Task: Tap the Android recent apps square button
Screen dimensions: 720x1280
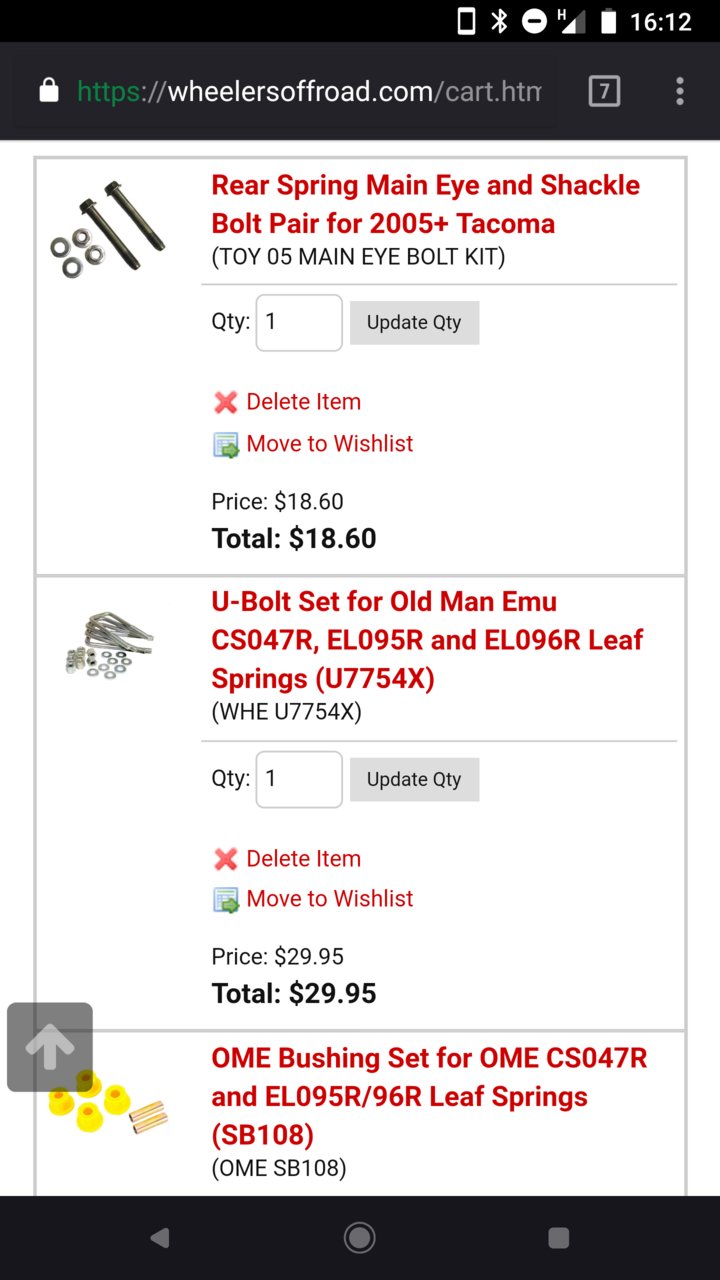Action: tap(560, 1238)
